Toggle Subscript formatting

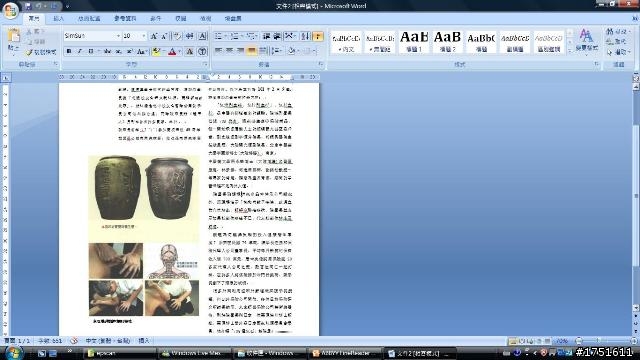point(118,51)
